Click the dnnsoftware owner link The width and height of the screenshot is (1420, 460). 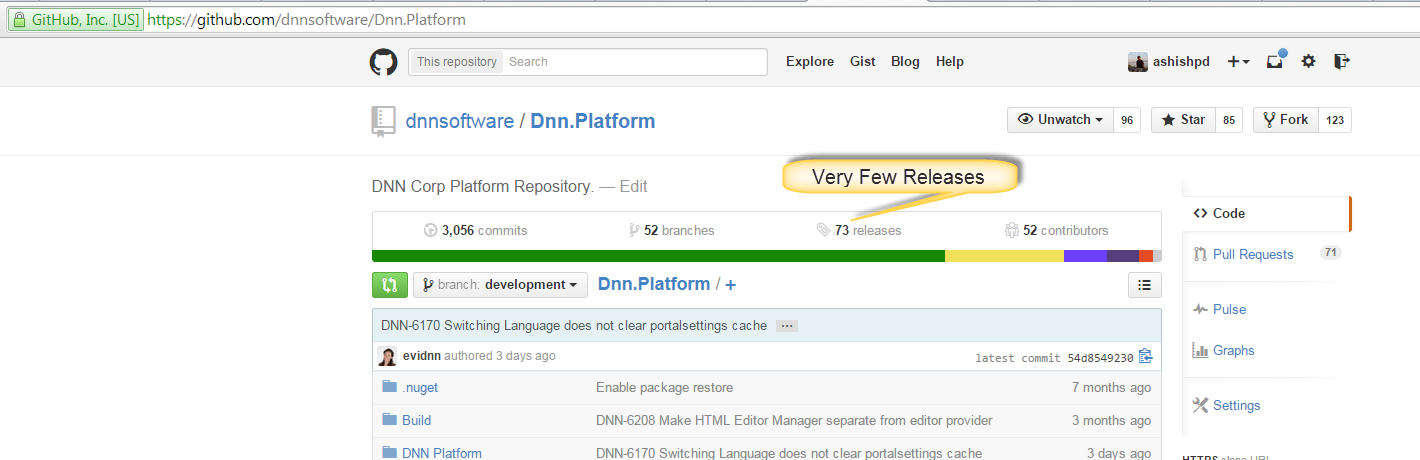[460, 122]
